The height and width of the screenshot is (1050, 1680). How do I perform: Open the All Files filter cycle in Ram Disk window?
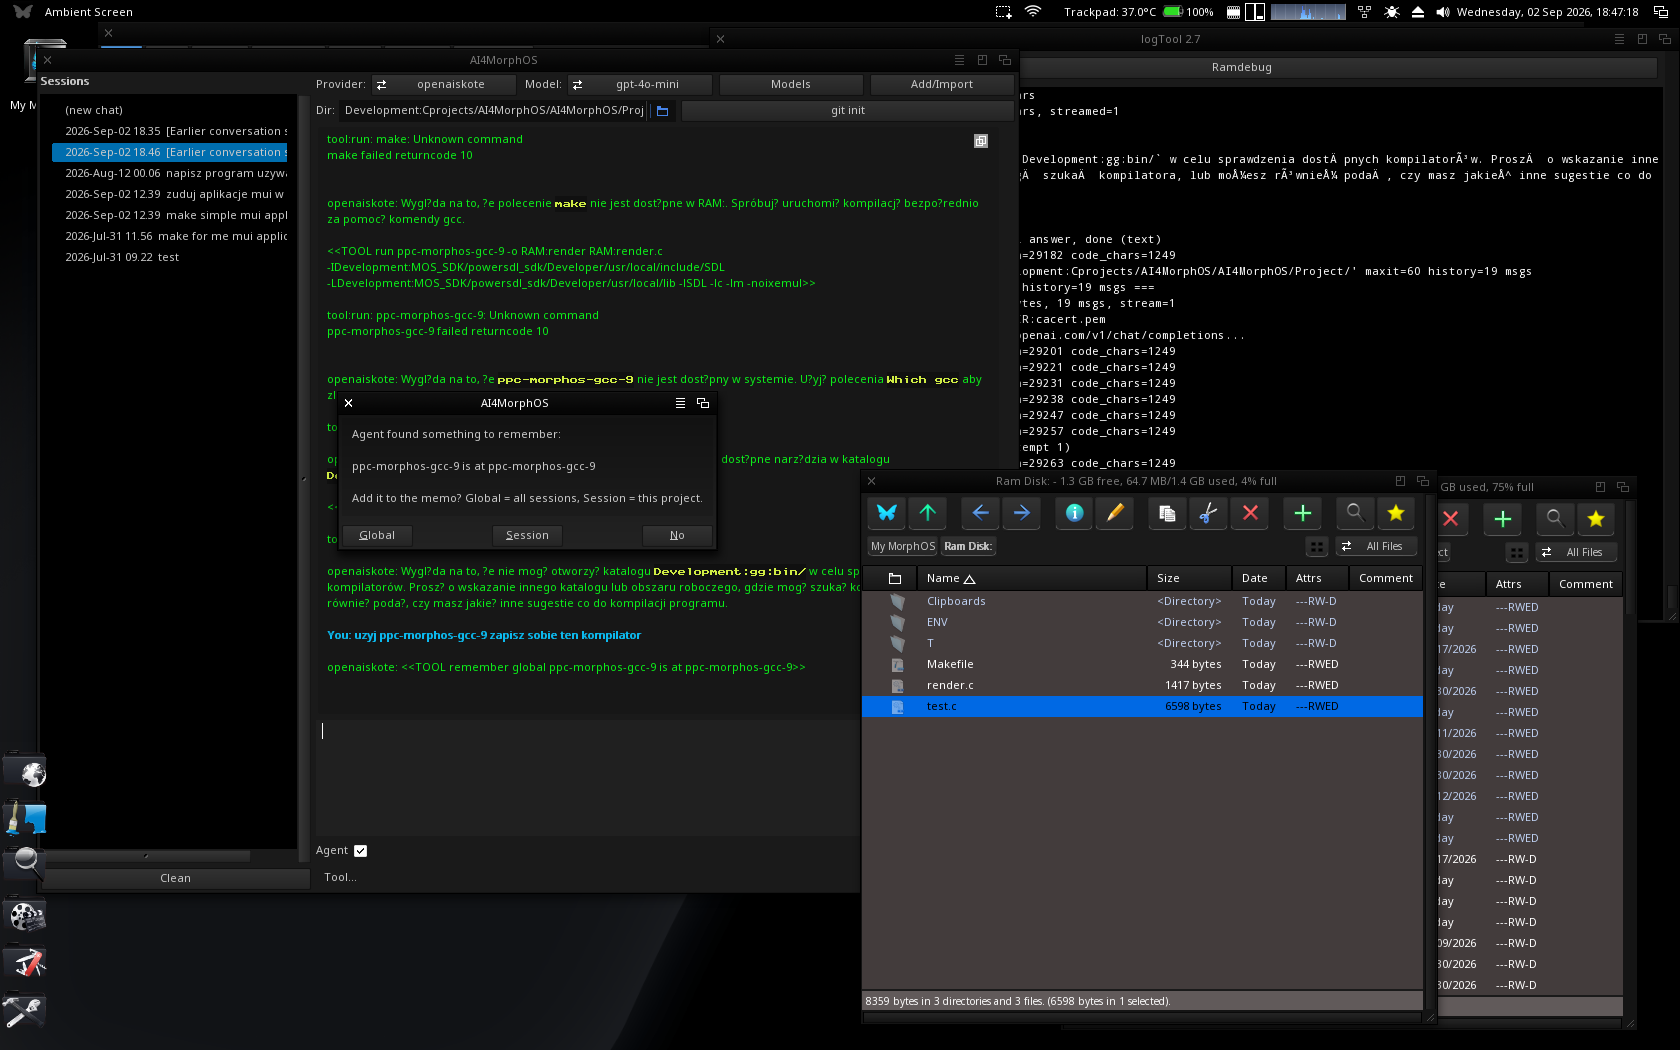pos(1375,547)
